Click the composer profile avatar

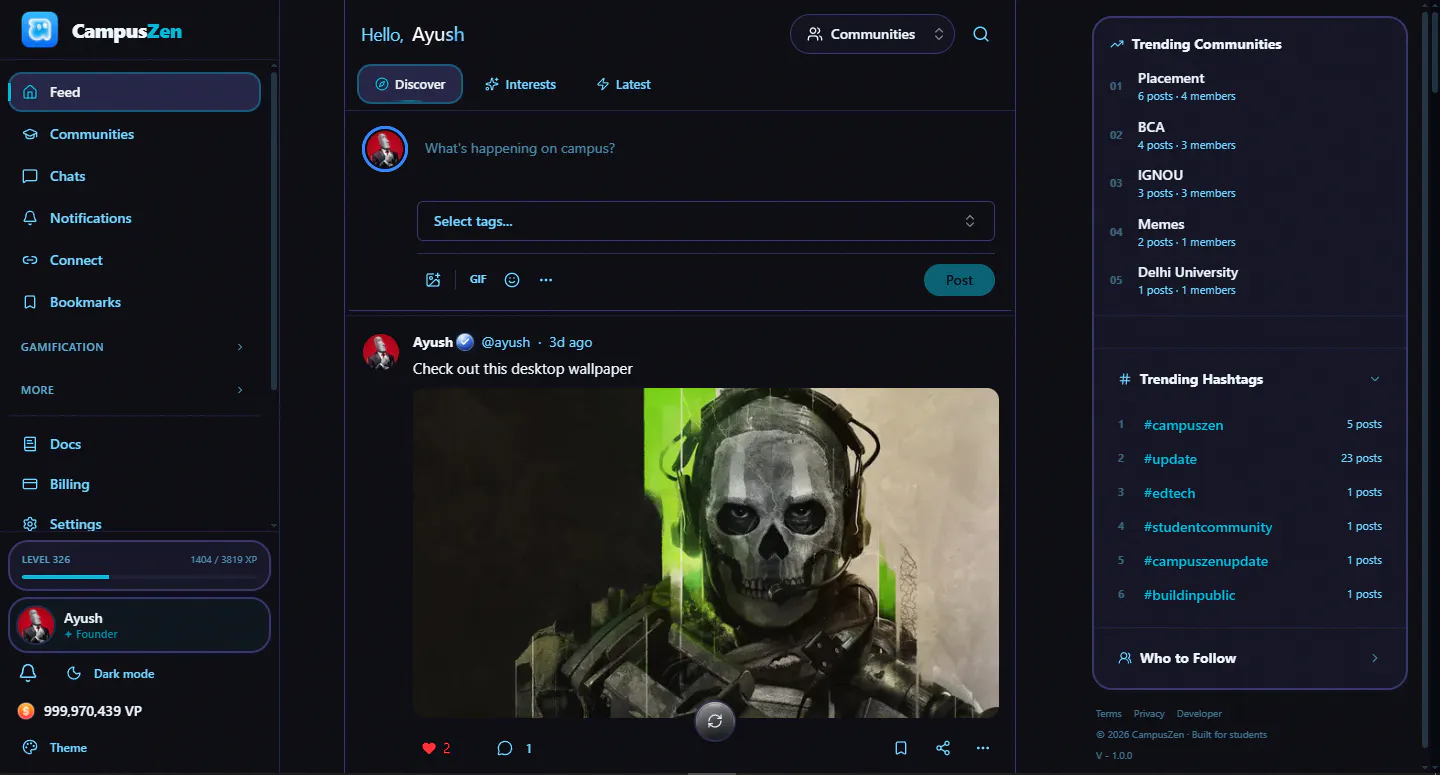[x=384, y=149]
